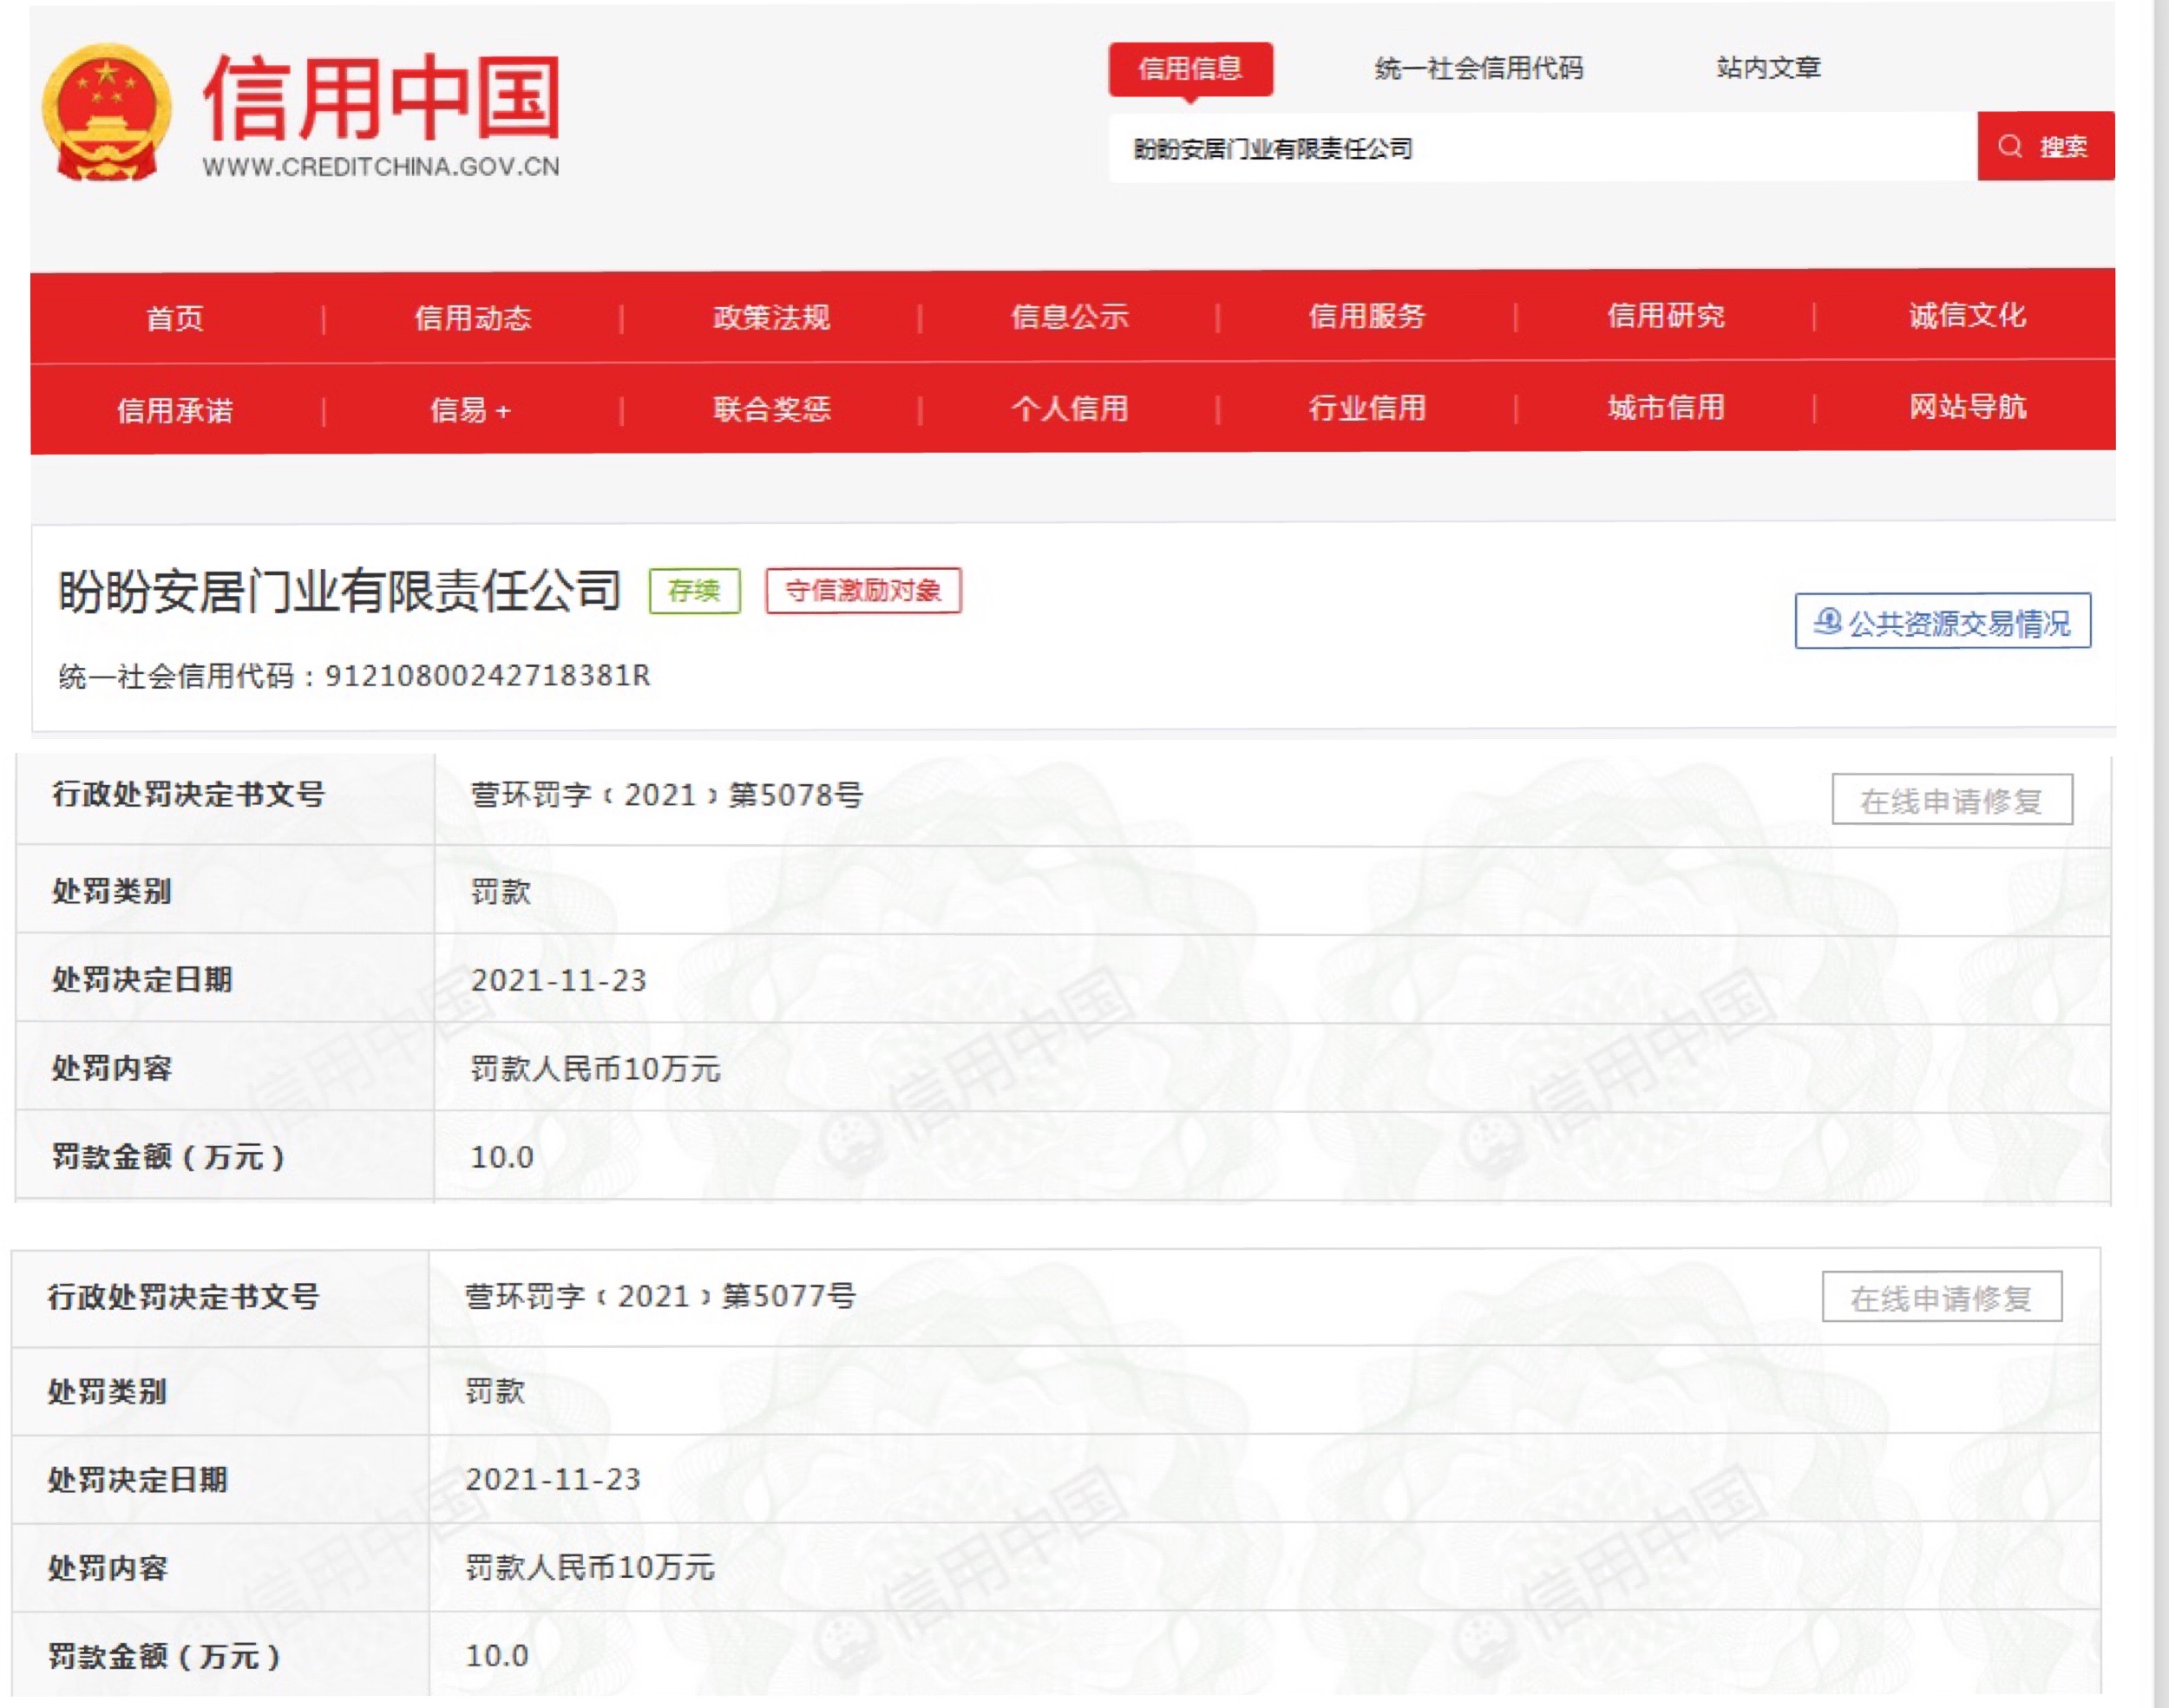This screenshot has height=1708, width=2169.
Task: Click the green 存续 status tag
Action: (695, 590)
